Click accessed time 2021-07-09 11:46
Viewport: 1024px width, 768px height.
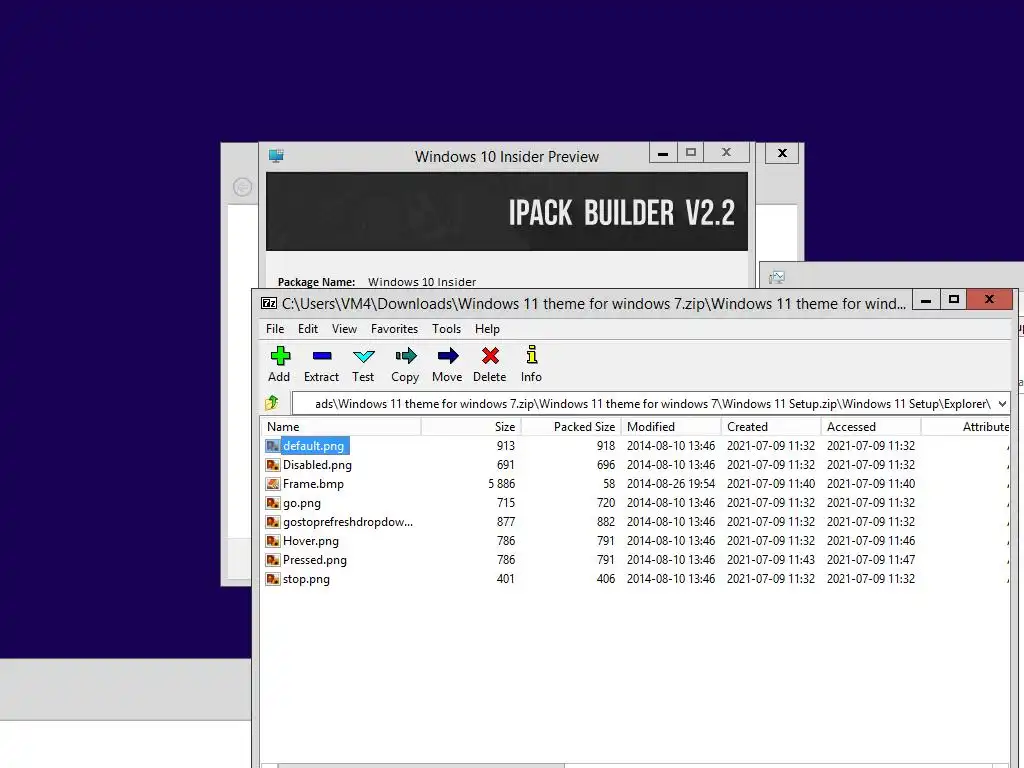point(871,541)
